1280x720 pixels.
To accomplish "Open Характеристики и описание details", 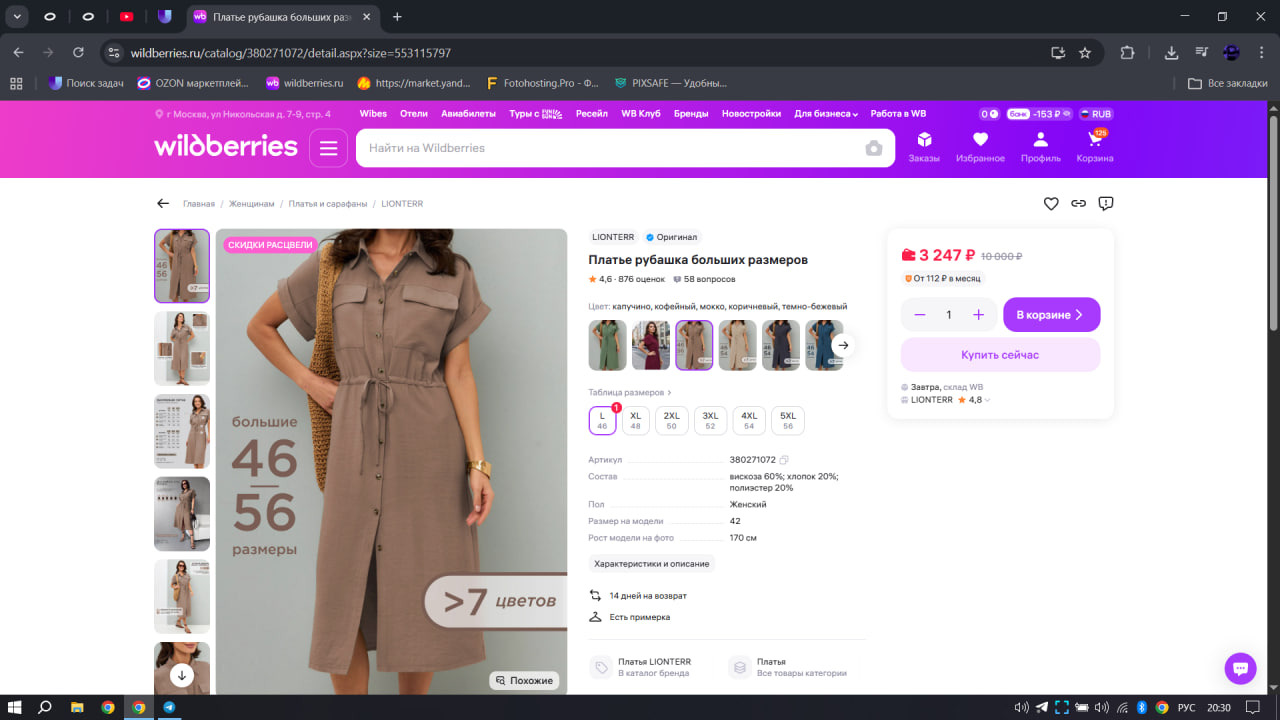I will click(x=652, y=564).
